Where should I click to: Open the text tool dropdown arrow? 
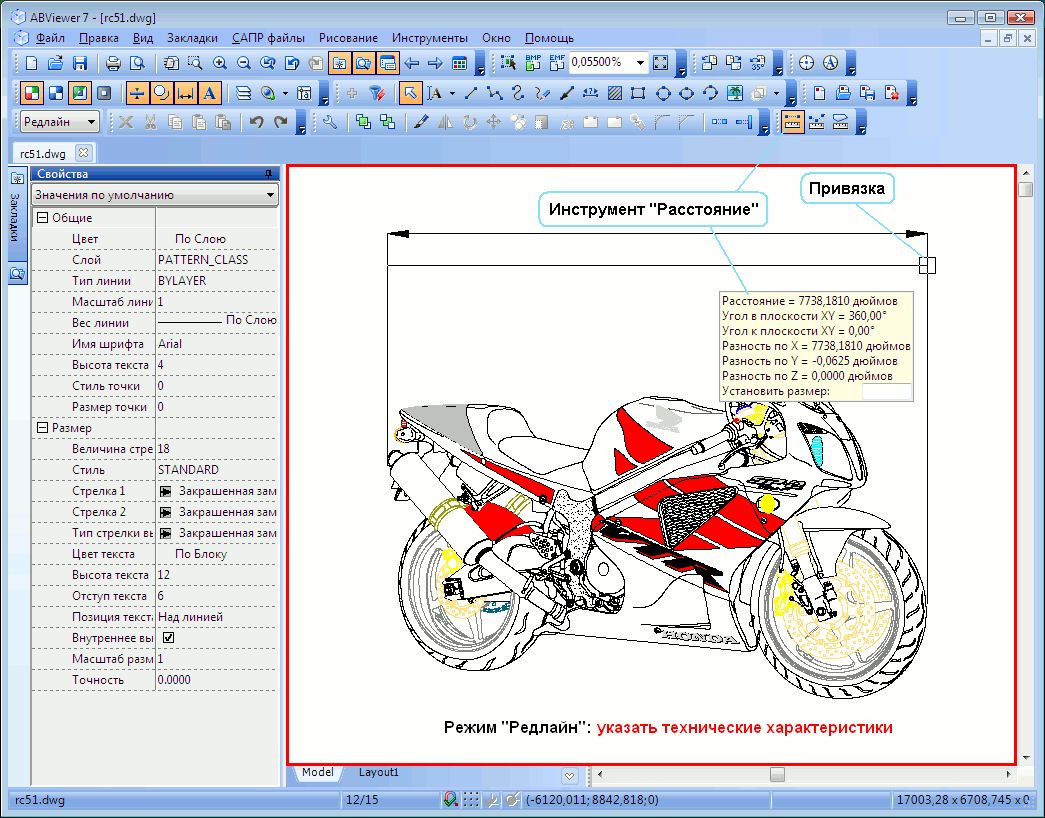coord(453,93)
